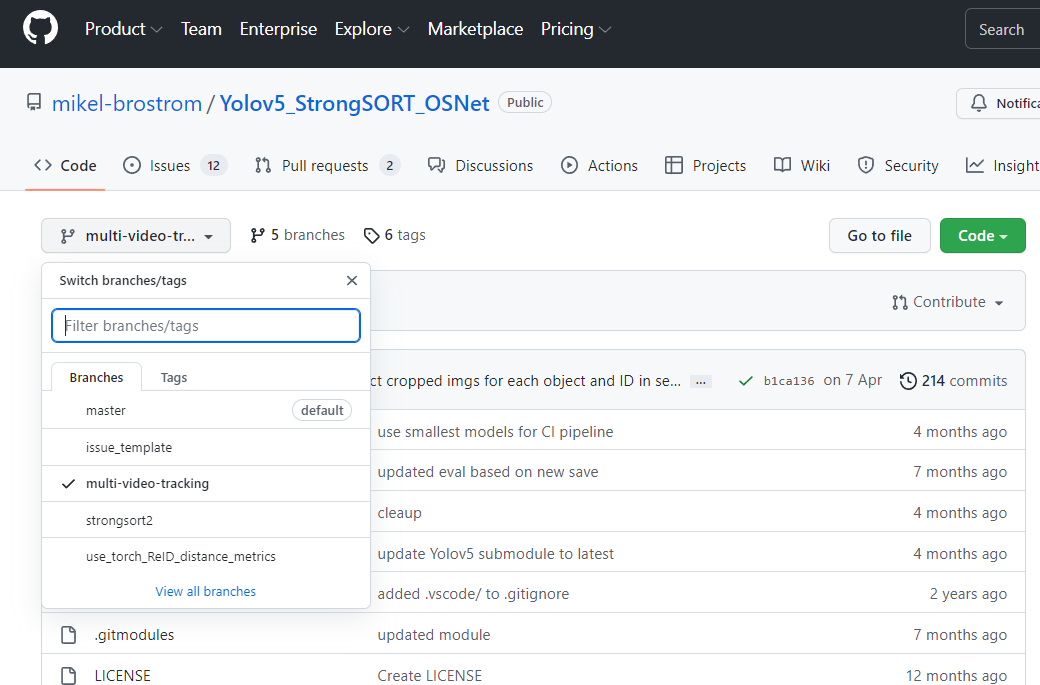Collapse the multi-video-tr... branch selector
Viewport: 1040px width, 685px height.
pyautogui.click(x=136, y=235)
